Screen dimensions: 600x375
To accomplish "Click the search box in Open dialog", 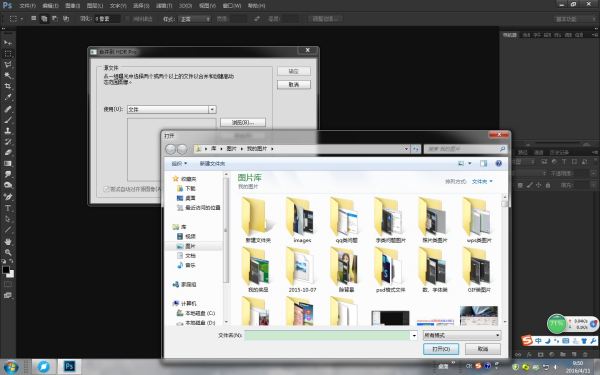I will point(465,149).
